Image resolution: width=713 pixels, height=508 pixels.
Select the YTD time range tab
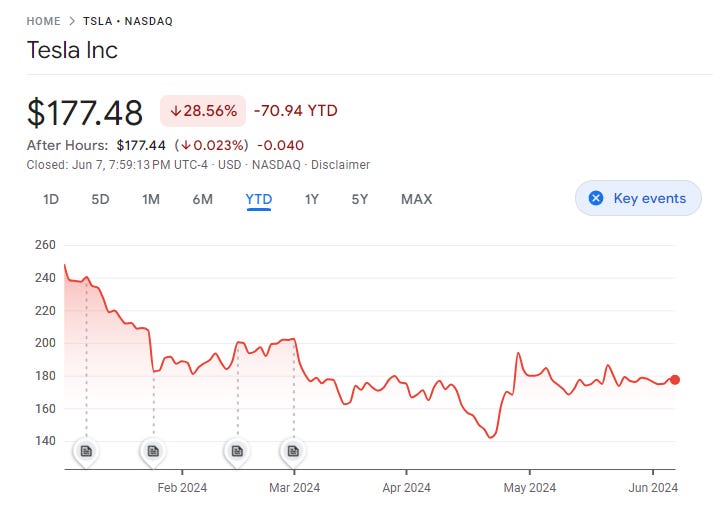(x=259, y=199)
